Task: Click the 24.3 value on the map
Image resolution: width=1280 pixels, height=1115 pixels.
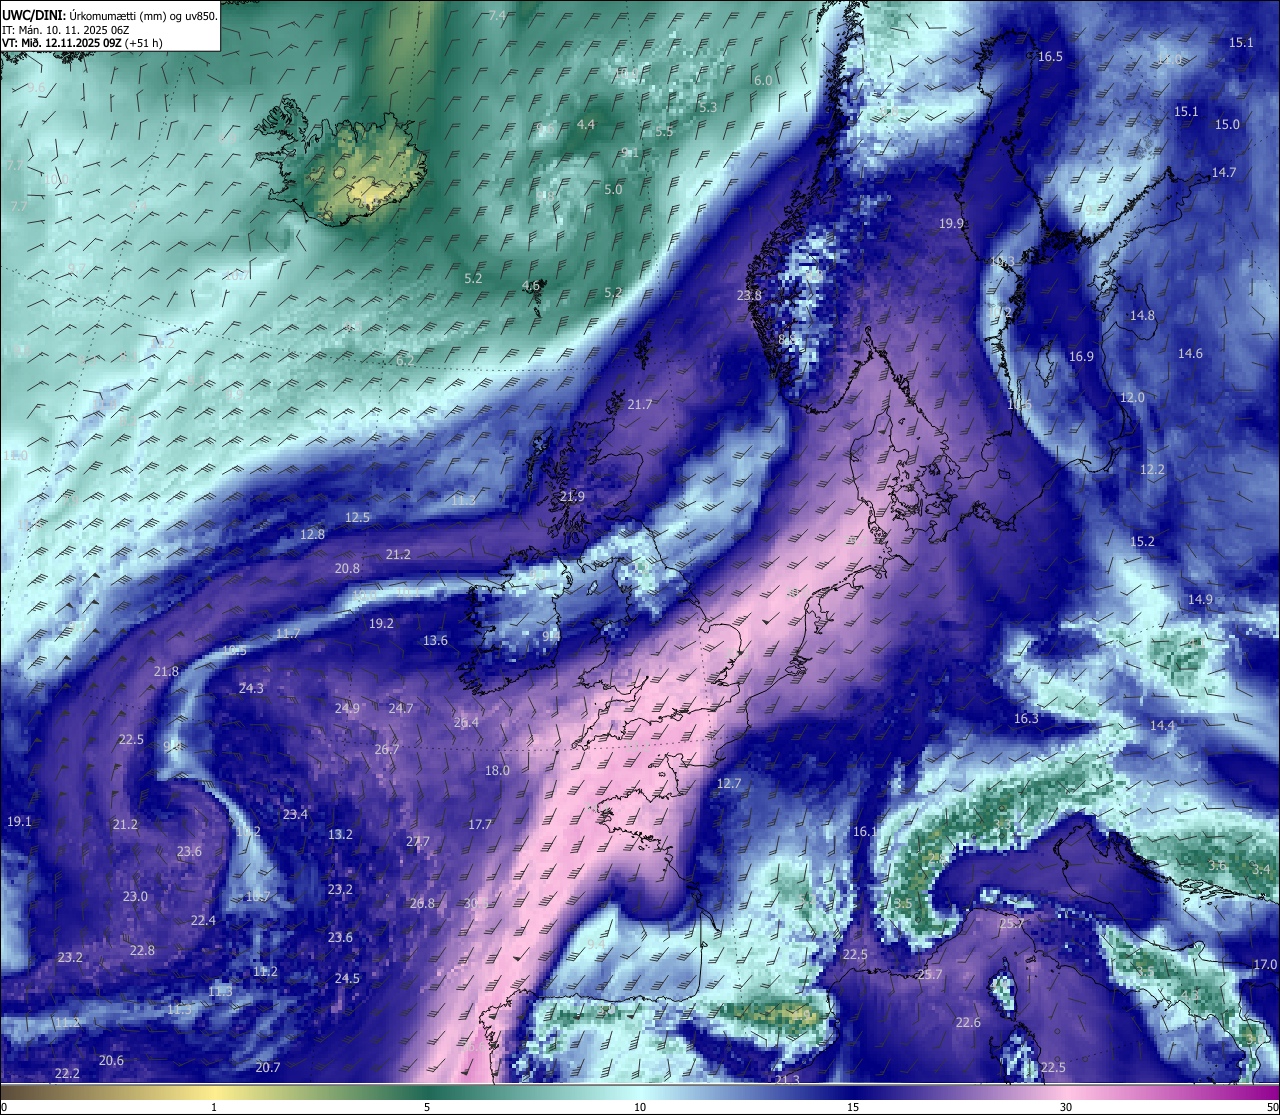Action: point(251,689)
